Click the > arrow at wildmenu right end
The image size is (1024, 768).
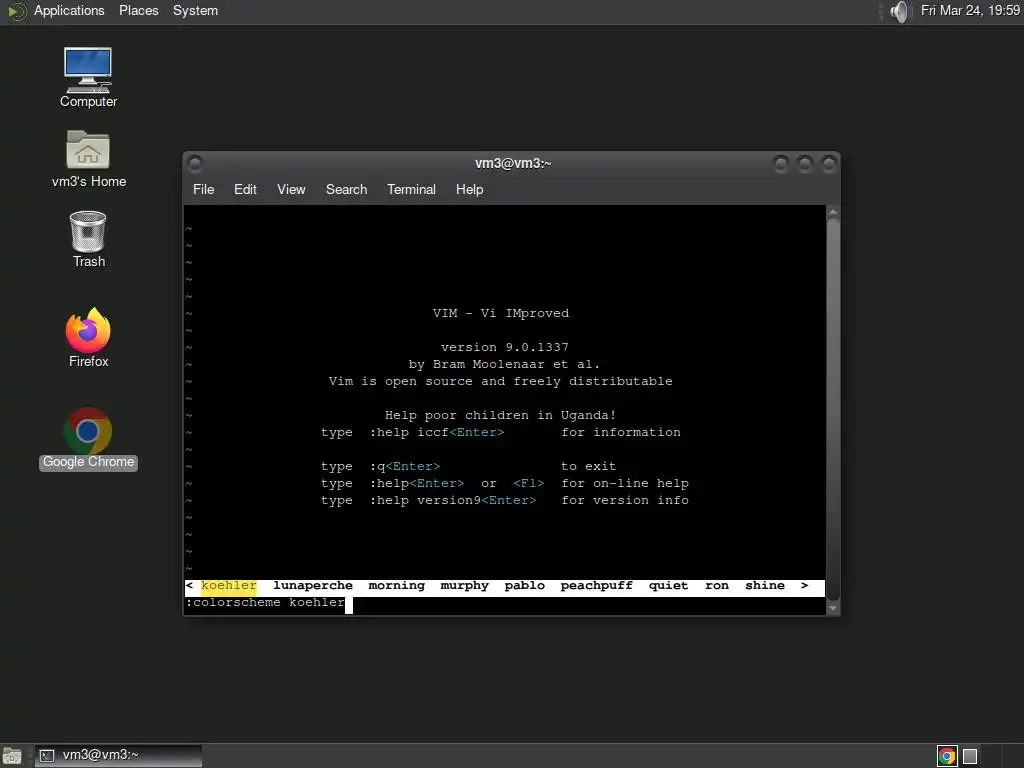click(805, 586)
